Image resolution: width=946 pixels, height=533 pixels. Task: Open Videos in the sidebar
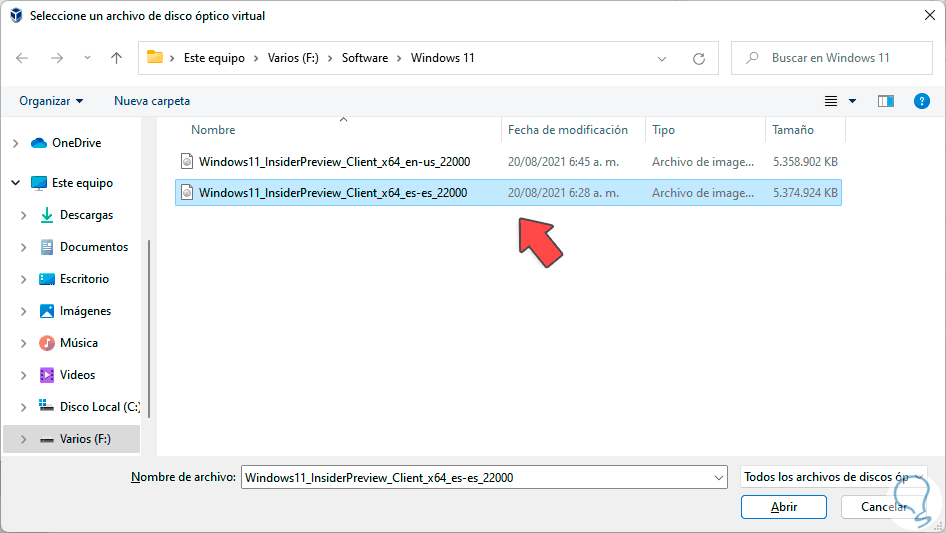pyautogui.click(x=77, y=375)
